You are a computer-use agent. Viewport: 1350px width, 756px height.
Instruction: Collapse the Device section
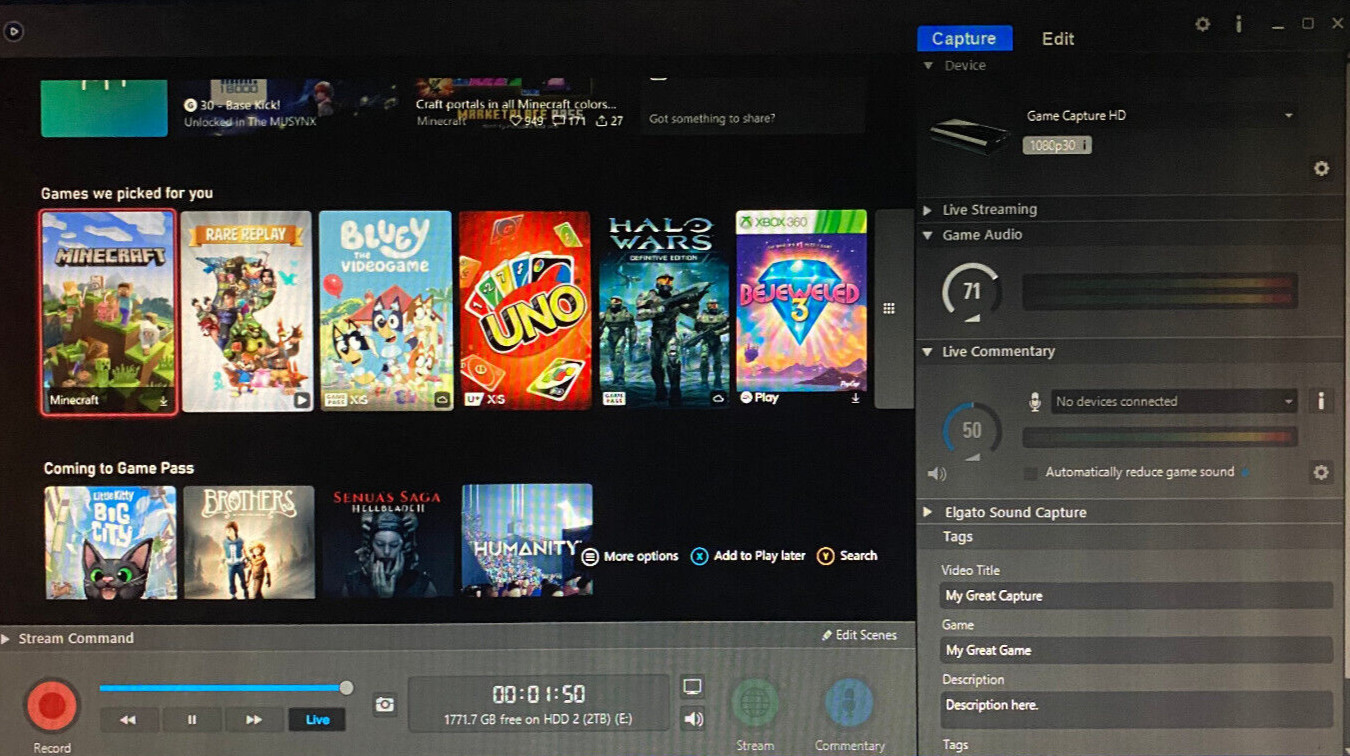928,66
